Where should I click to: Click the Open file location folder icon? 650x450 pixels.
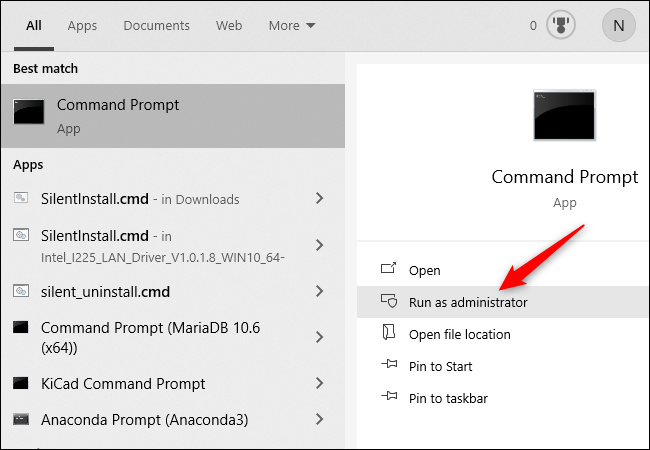click(x=389, y=333)
